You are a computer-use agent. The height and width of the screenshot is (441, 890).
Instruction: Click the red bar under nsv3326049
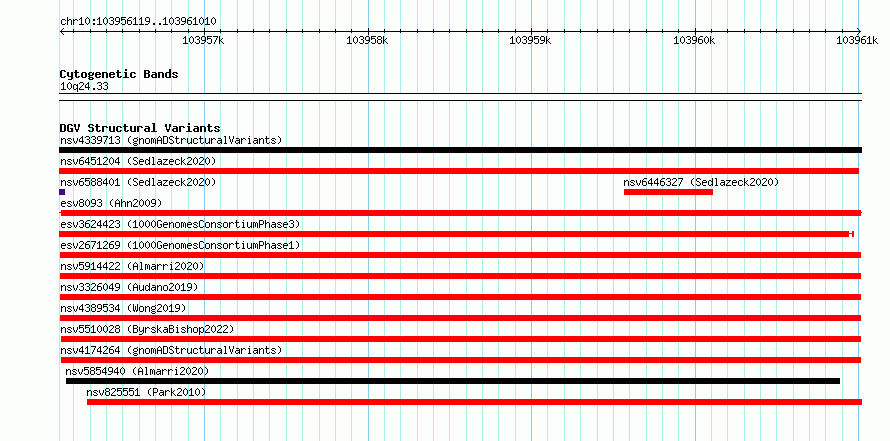[x=460, y=297]
